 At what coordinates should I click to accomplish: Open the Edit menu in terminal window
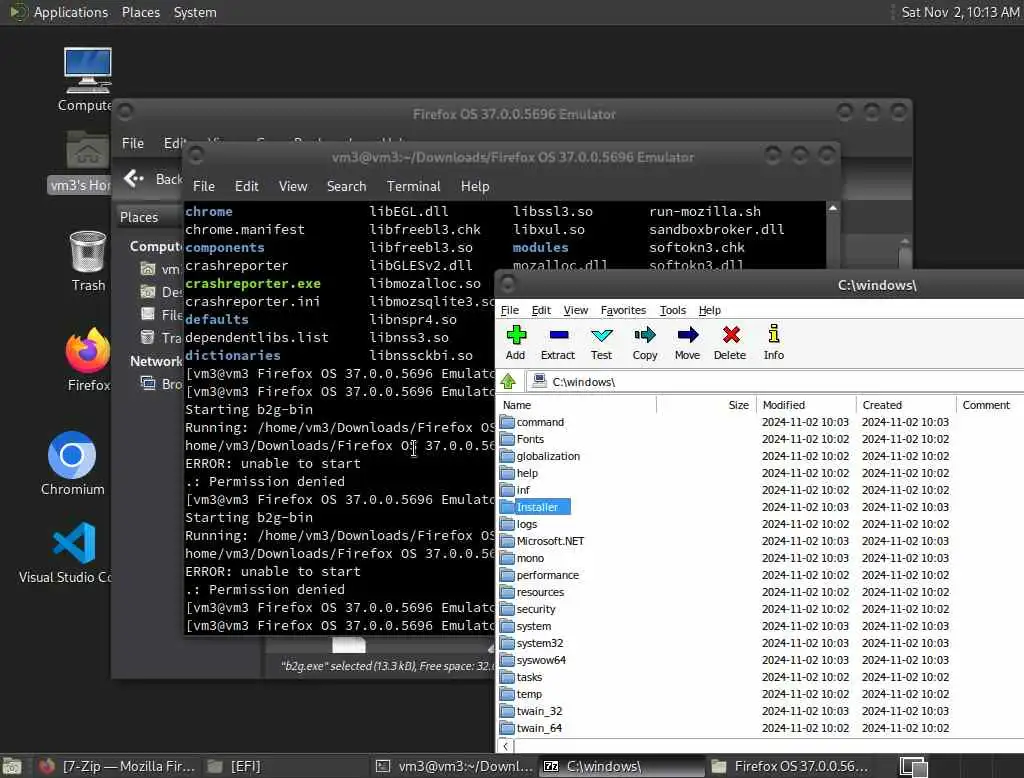coord(246,186)
